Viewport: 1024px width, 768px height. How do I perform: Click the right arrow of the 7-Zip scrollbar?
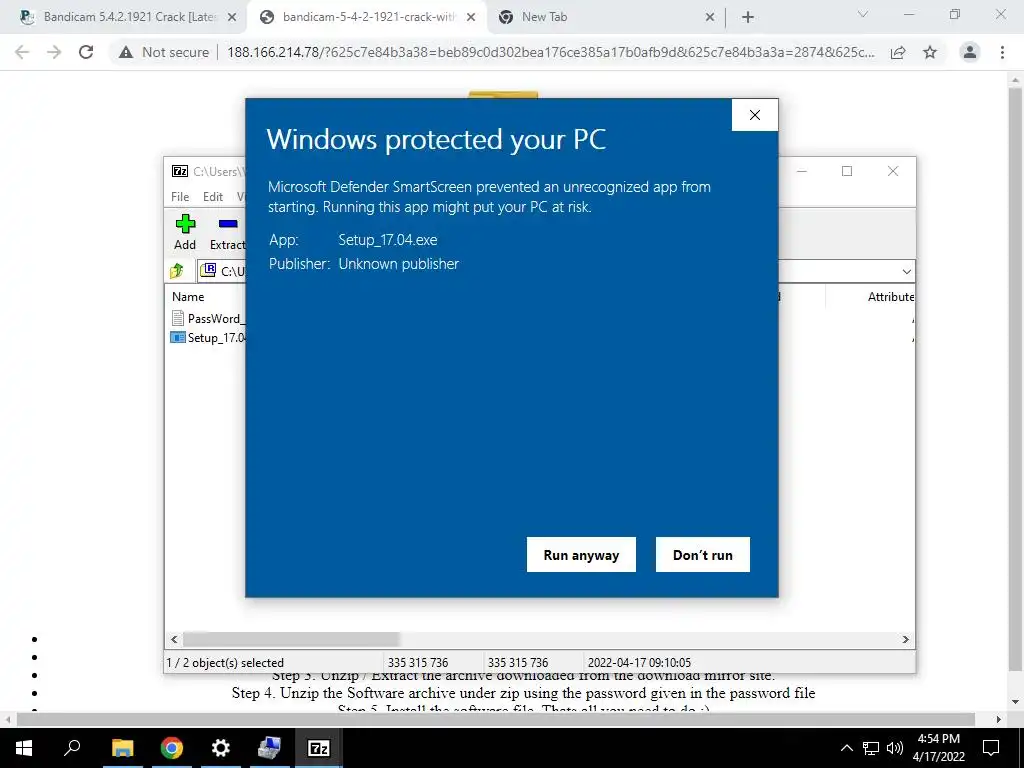[x=906, y=639]
